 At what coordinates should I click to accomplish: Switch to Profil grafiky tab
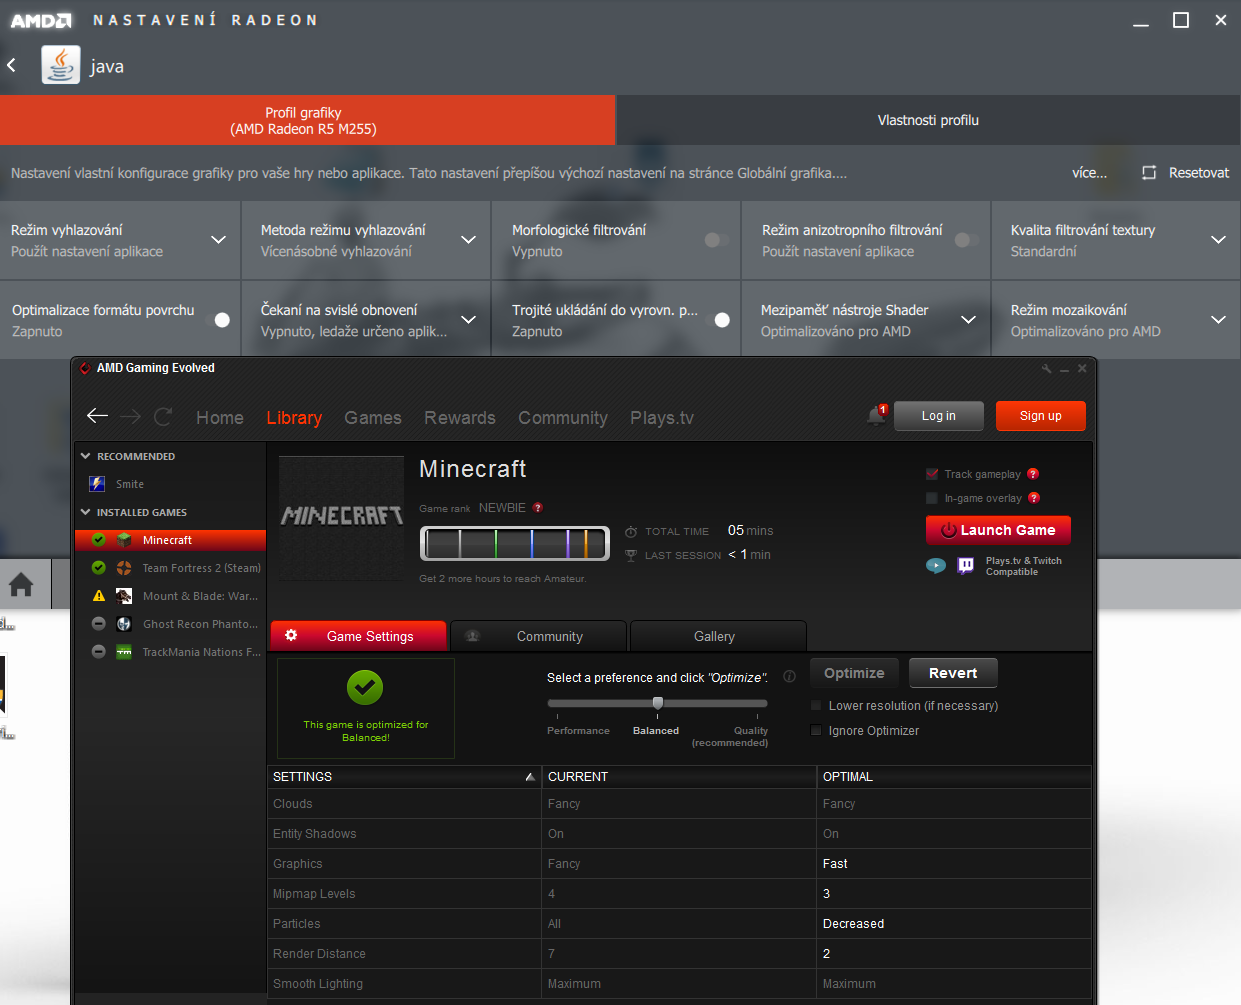click(x=308, y=120)
